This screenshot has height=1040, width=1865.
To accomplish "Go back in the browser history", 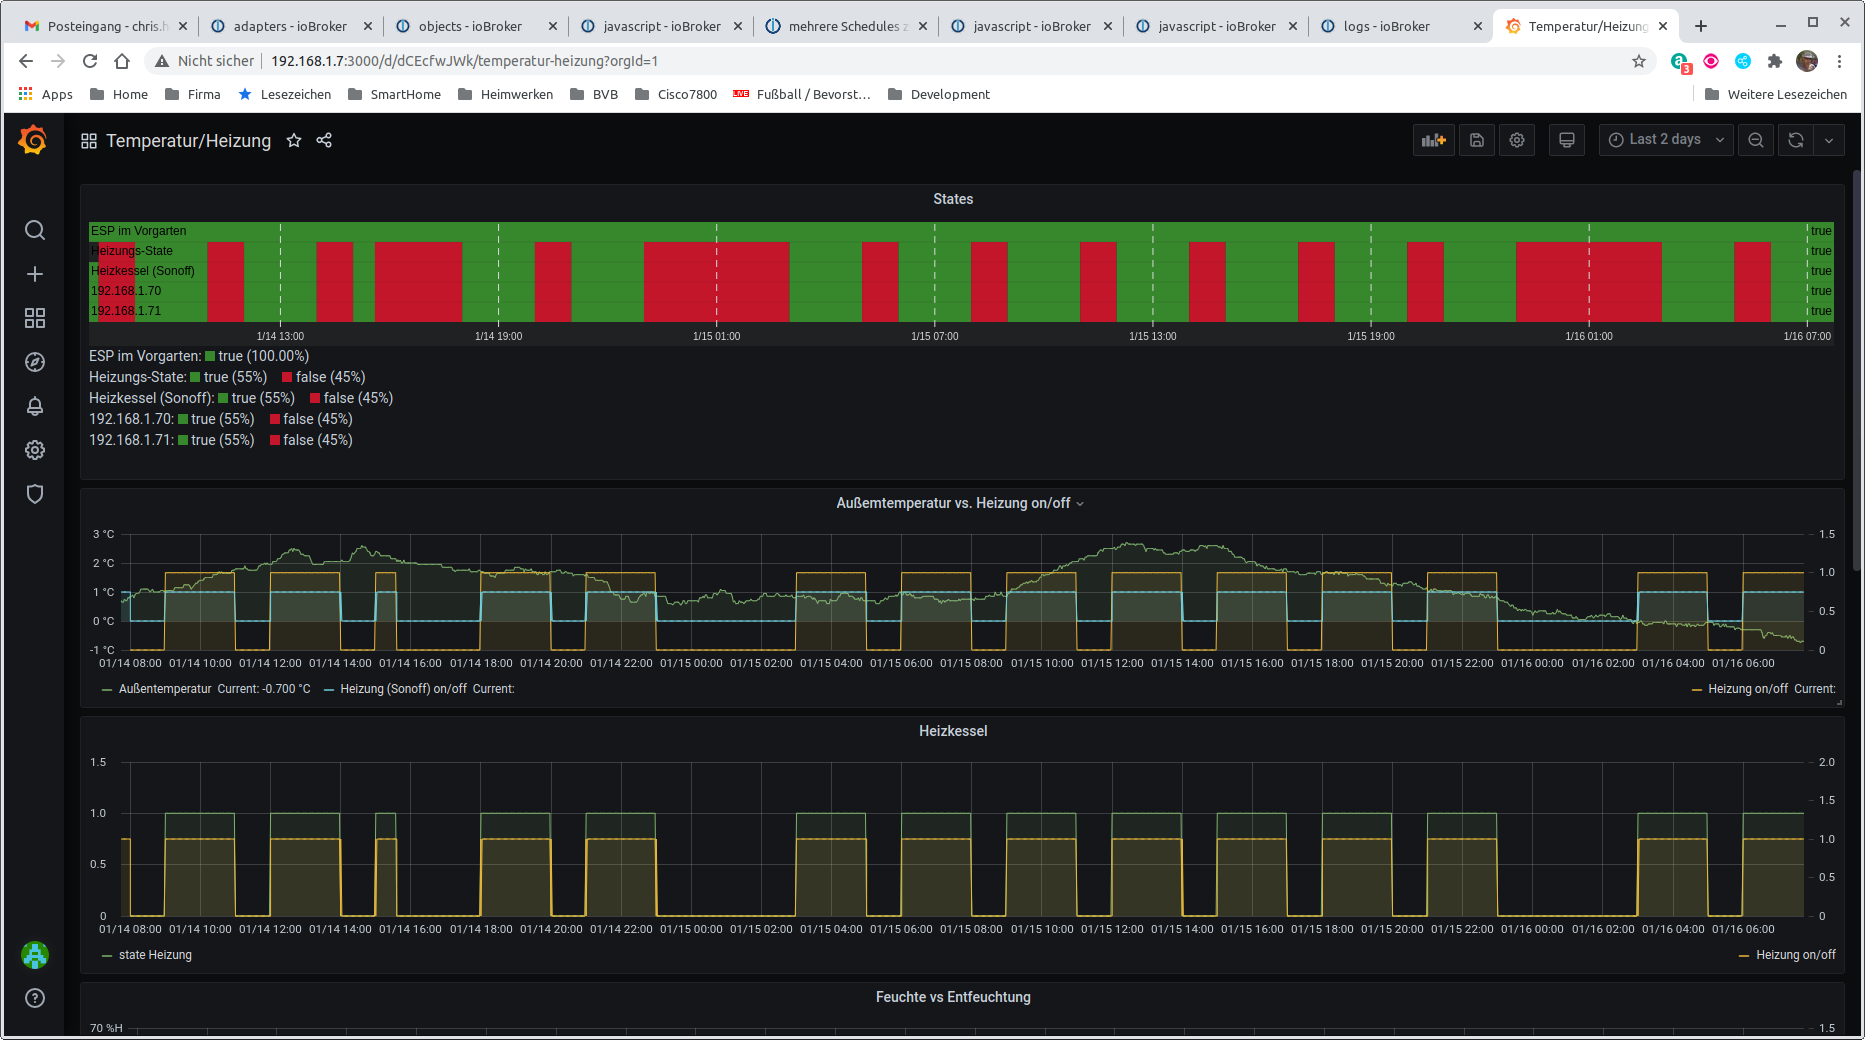I will (x=26, y=61).
